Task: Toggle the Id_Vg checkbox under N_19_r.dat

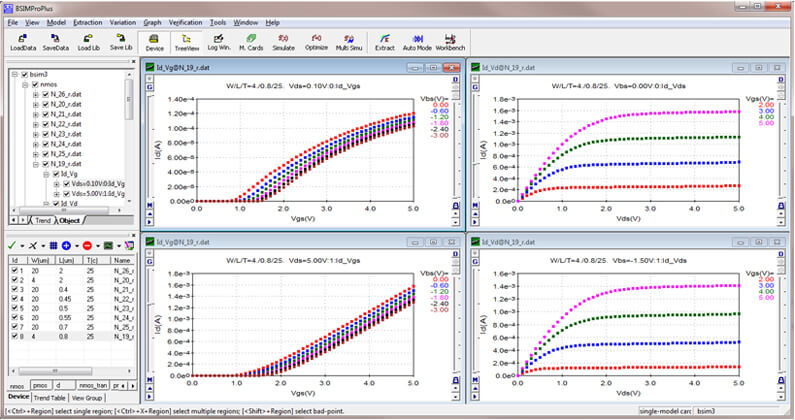Action: click(x=56, y=174)
